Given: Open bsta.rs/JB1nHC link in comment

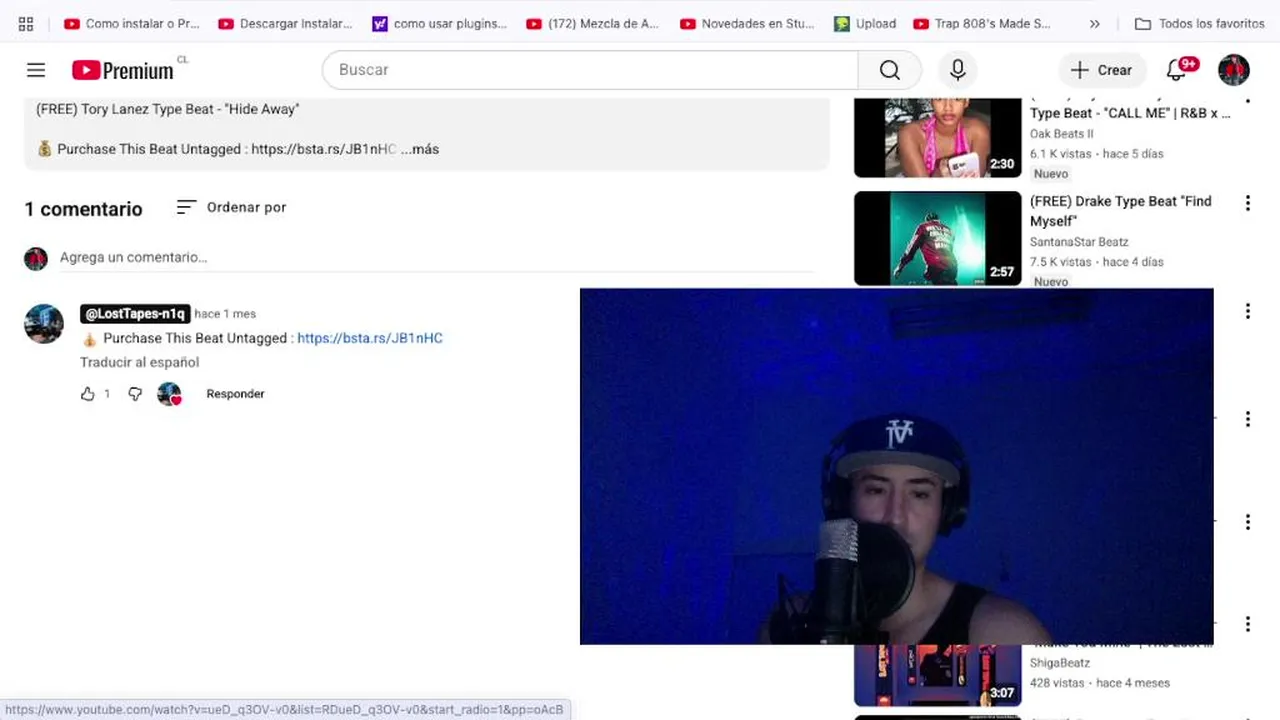Looking at the screenshot, I should click(x=370, y=338).
